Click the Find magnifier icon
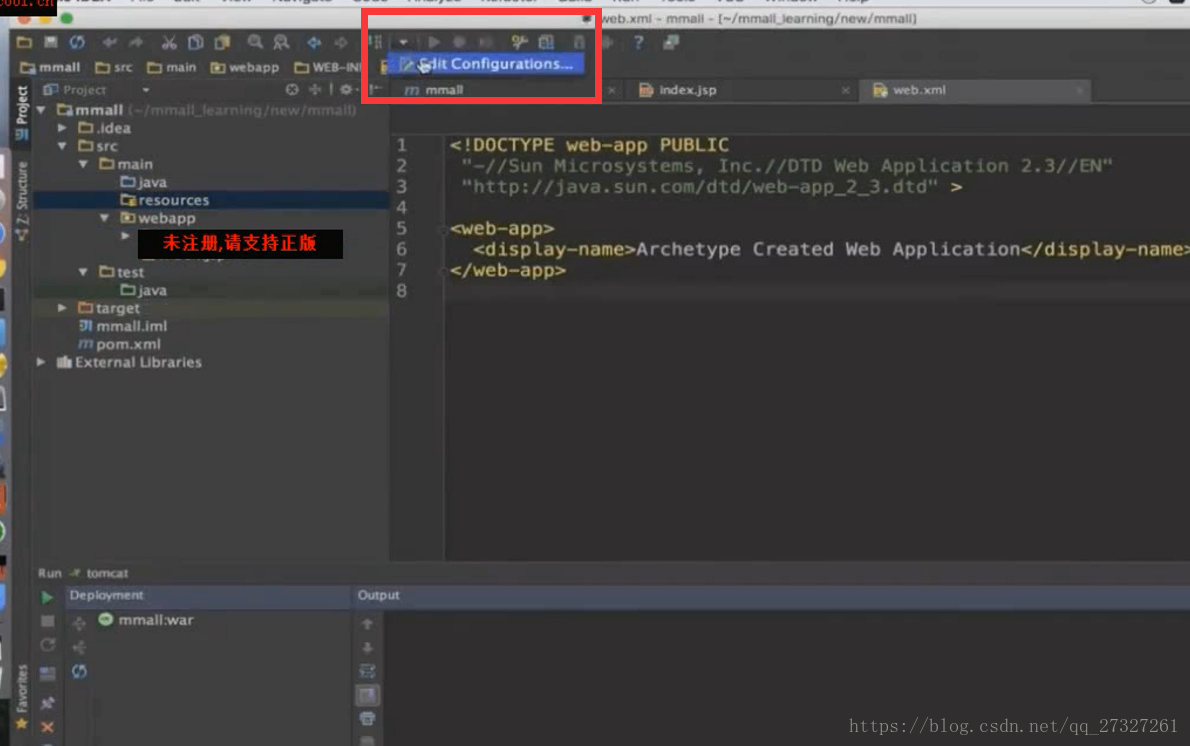1190x746 pixels. [255, 42]
